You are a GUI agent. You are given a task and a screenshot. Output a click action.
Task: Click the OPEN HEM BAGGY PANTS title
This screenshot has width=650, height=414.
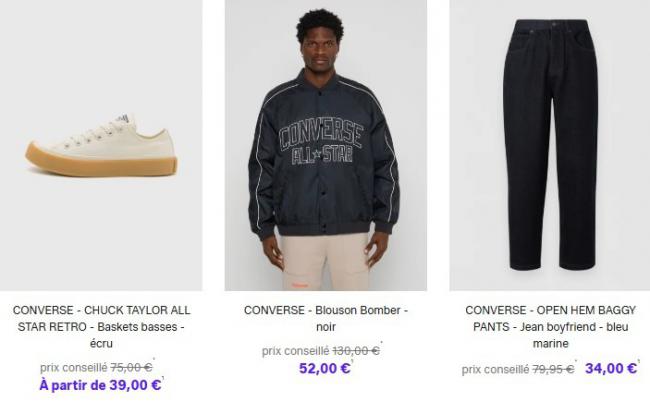coord(550,327)
